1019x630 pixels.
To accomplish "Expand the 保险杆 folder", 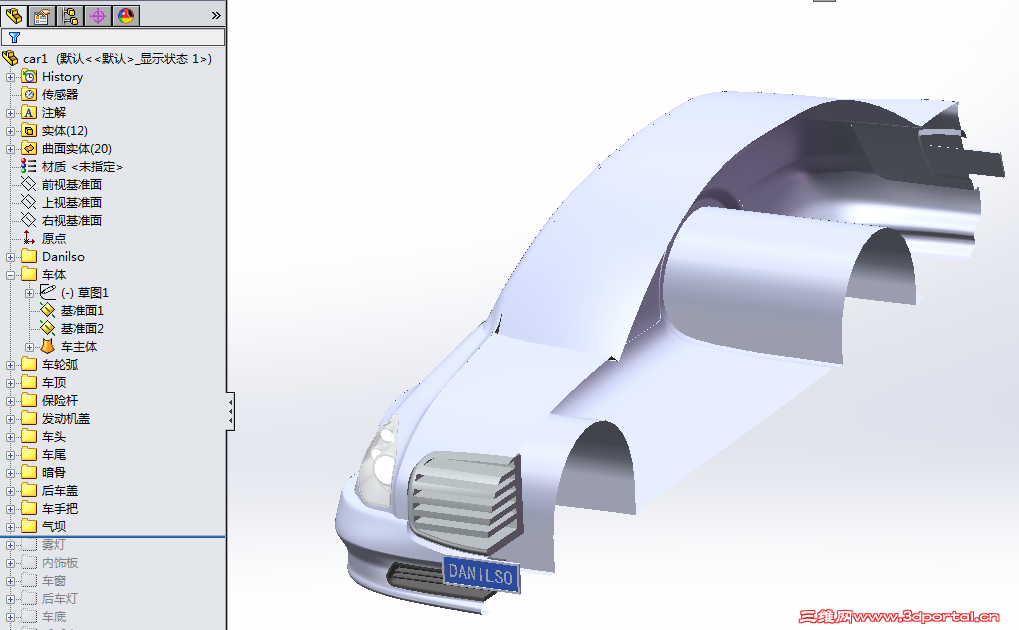I will (x=10, y=402).
